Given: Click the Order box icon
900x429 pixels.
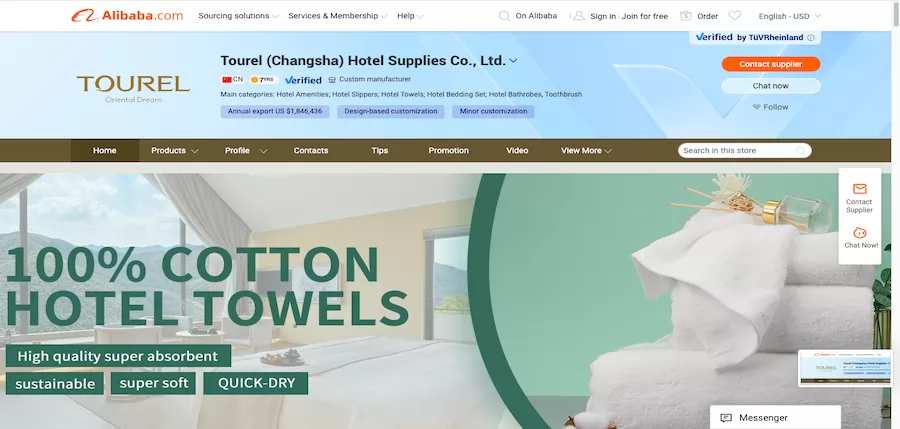Looking at the screenshot, I should (685, 16).
